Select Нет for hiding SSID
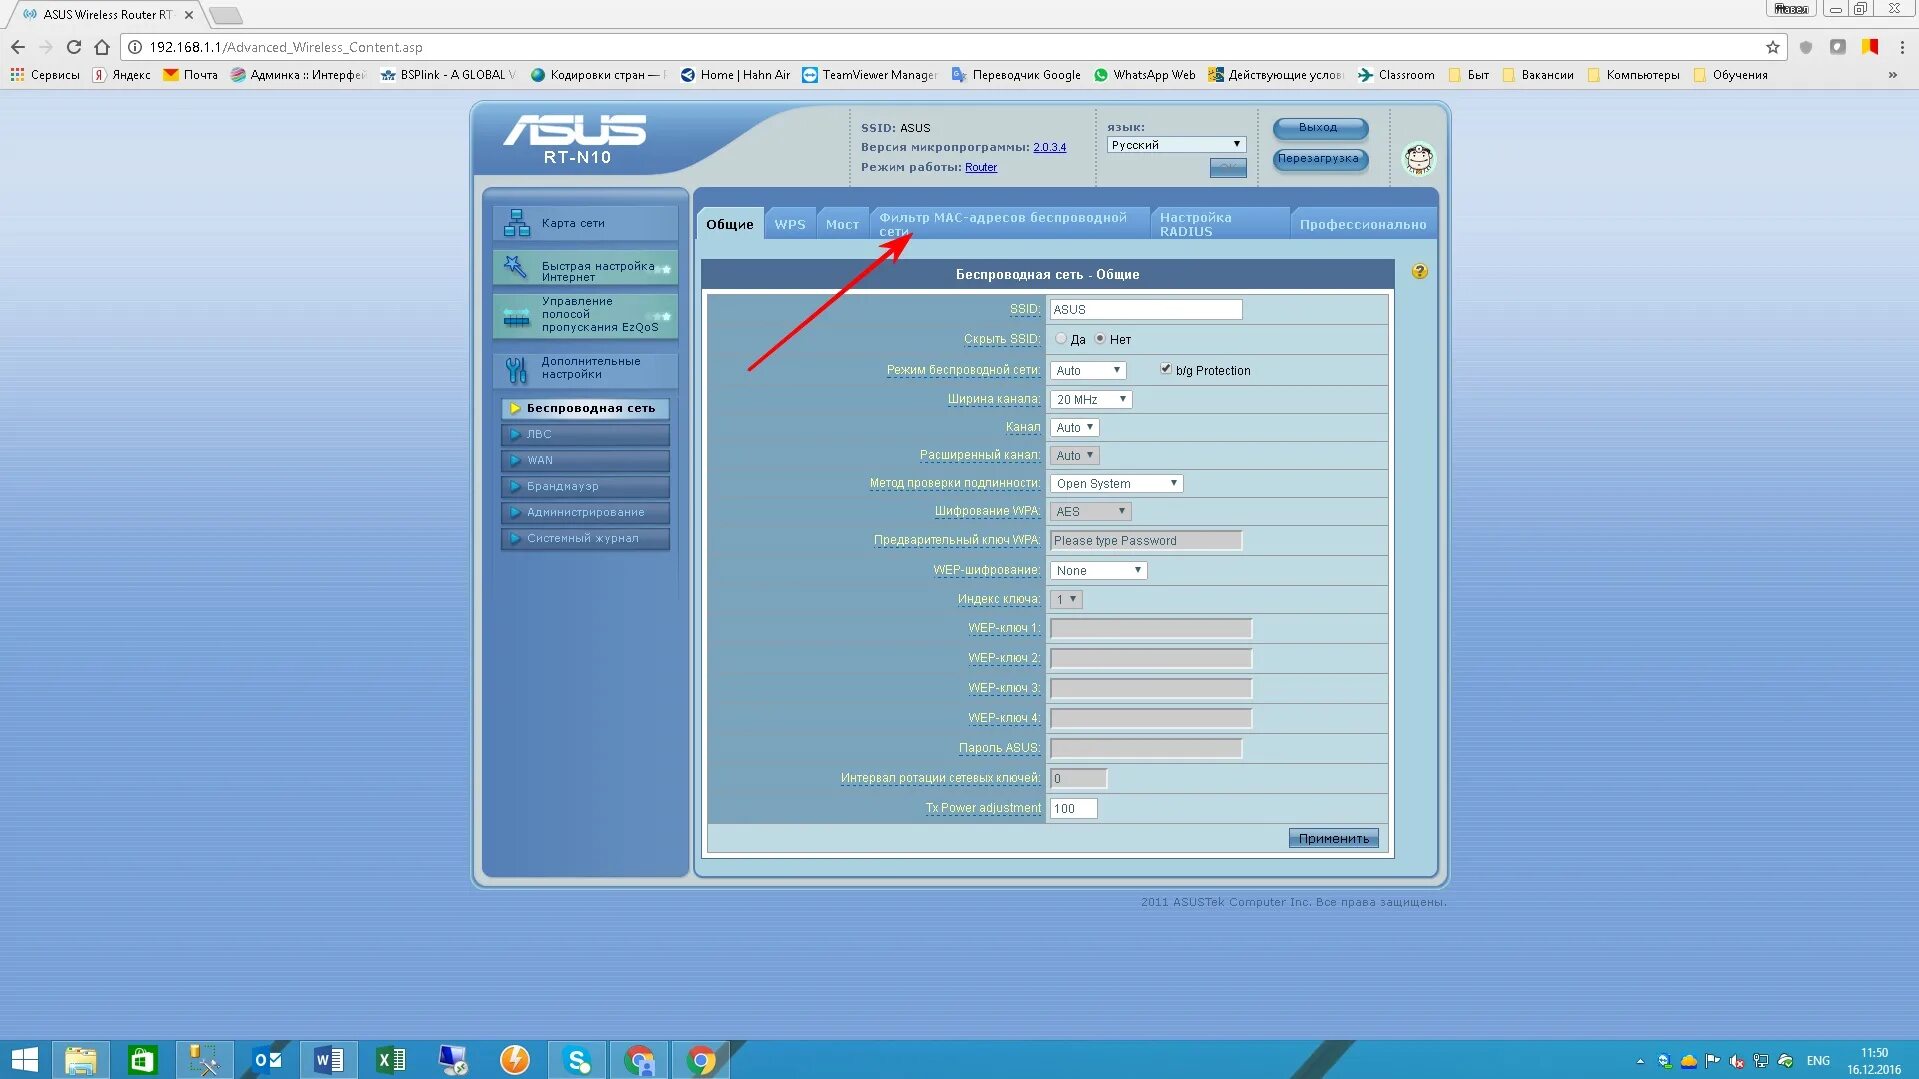1919x1079 pixels. (1100, 339)
